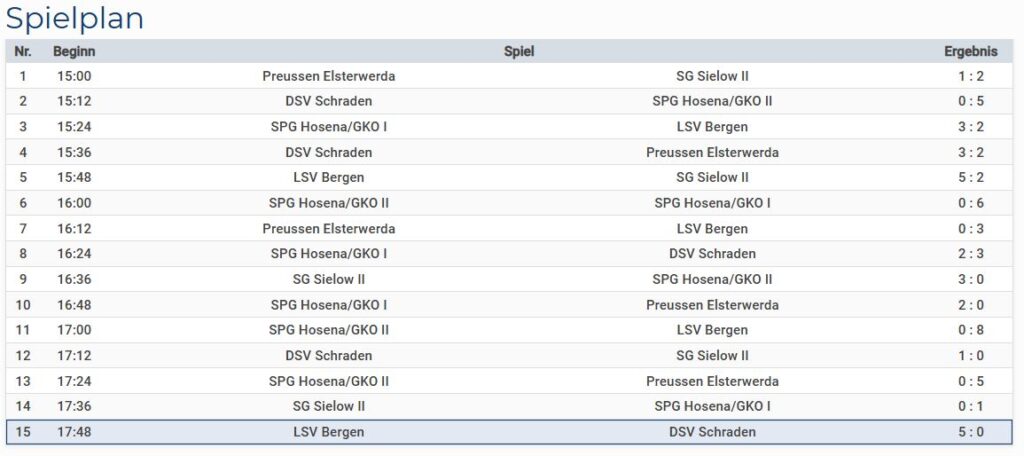Viewport: 1024px width, 456px height.
Task: Select LSV Bergen in match 5
Action: pyautogui.click(x=328, y=178)
